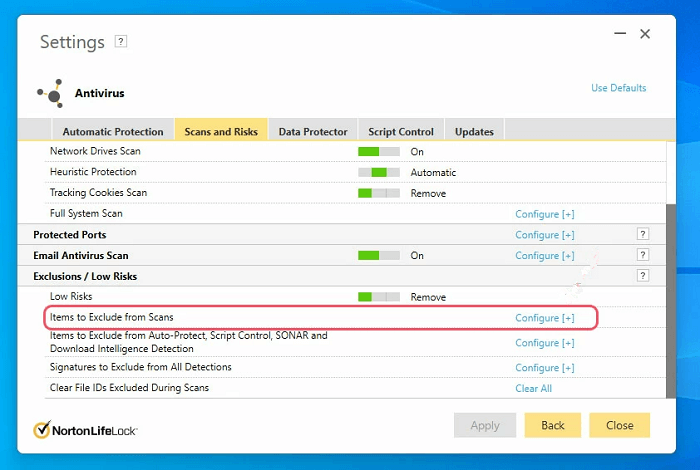Open Configure for Auto-Protect exclusions row
This screenshot has height=470, width=700.
pyautogui.click(x=545, y=343)
